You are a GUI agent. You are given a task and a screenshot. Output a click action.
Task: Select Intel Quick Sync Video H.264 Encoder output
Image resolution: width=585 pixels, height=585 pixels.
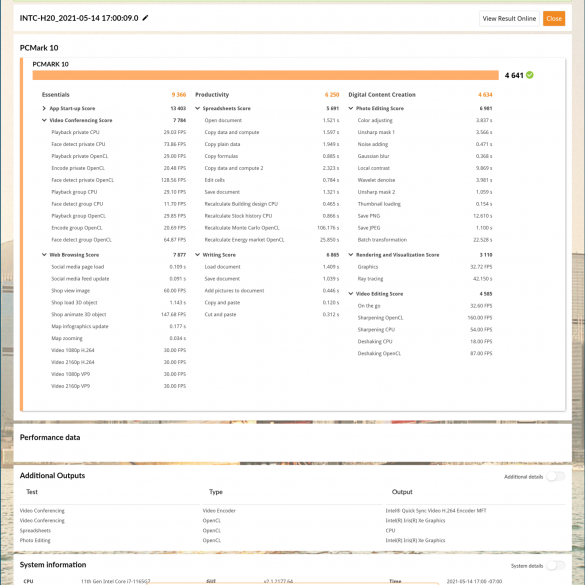(x=436, y=510)
